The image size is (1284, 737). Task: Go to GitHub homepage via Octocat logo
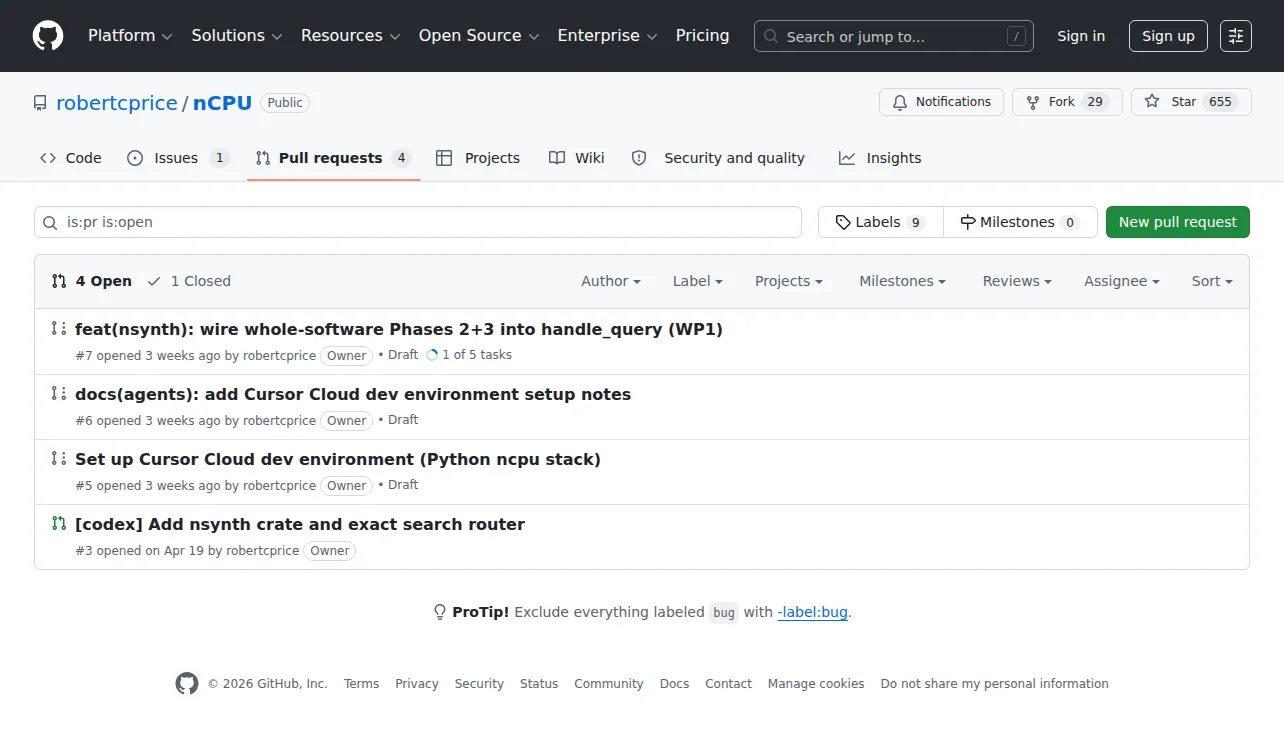click(x=48, y=36)
